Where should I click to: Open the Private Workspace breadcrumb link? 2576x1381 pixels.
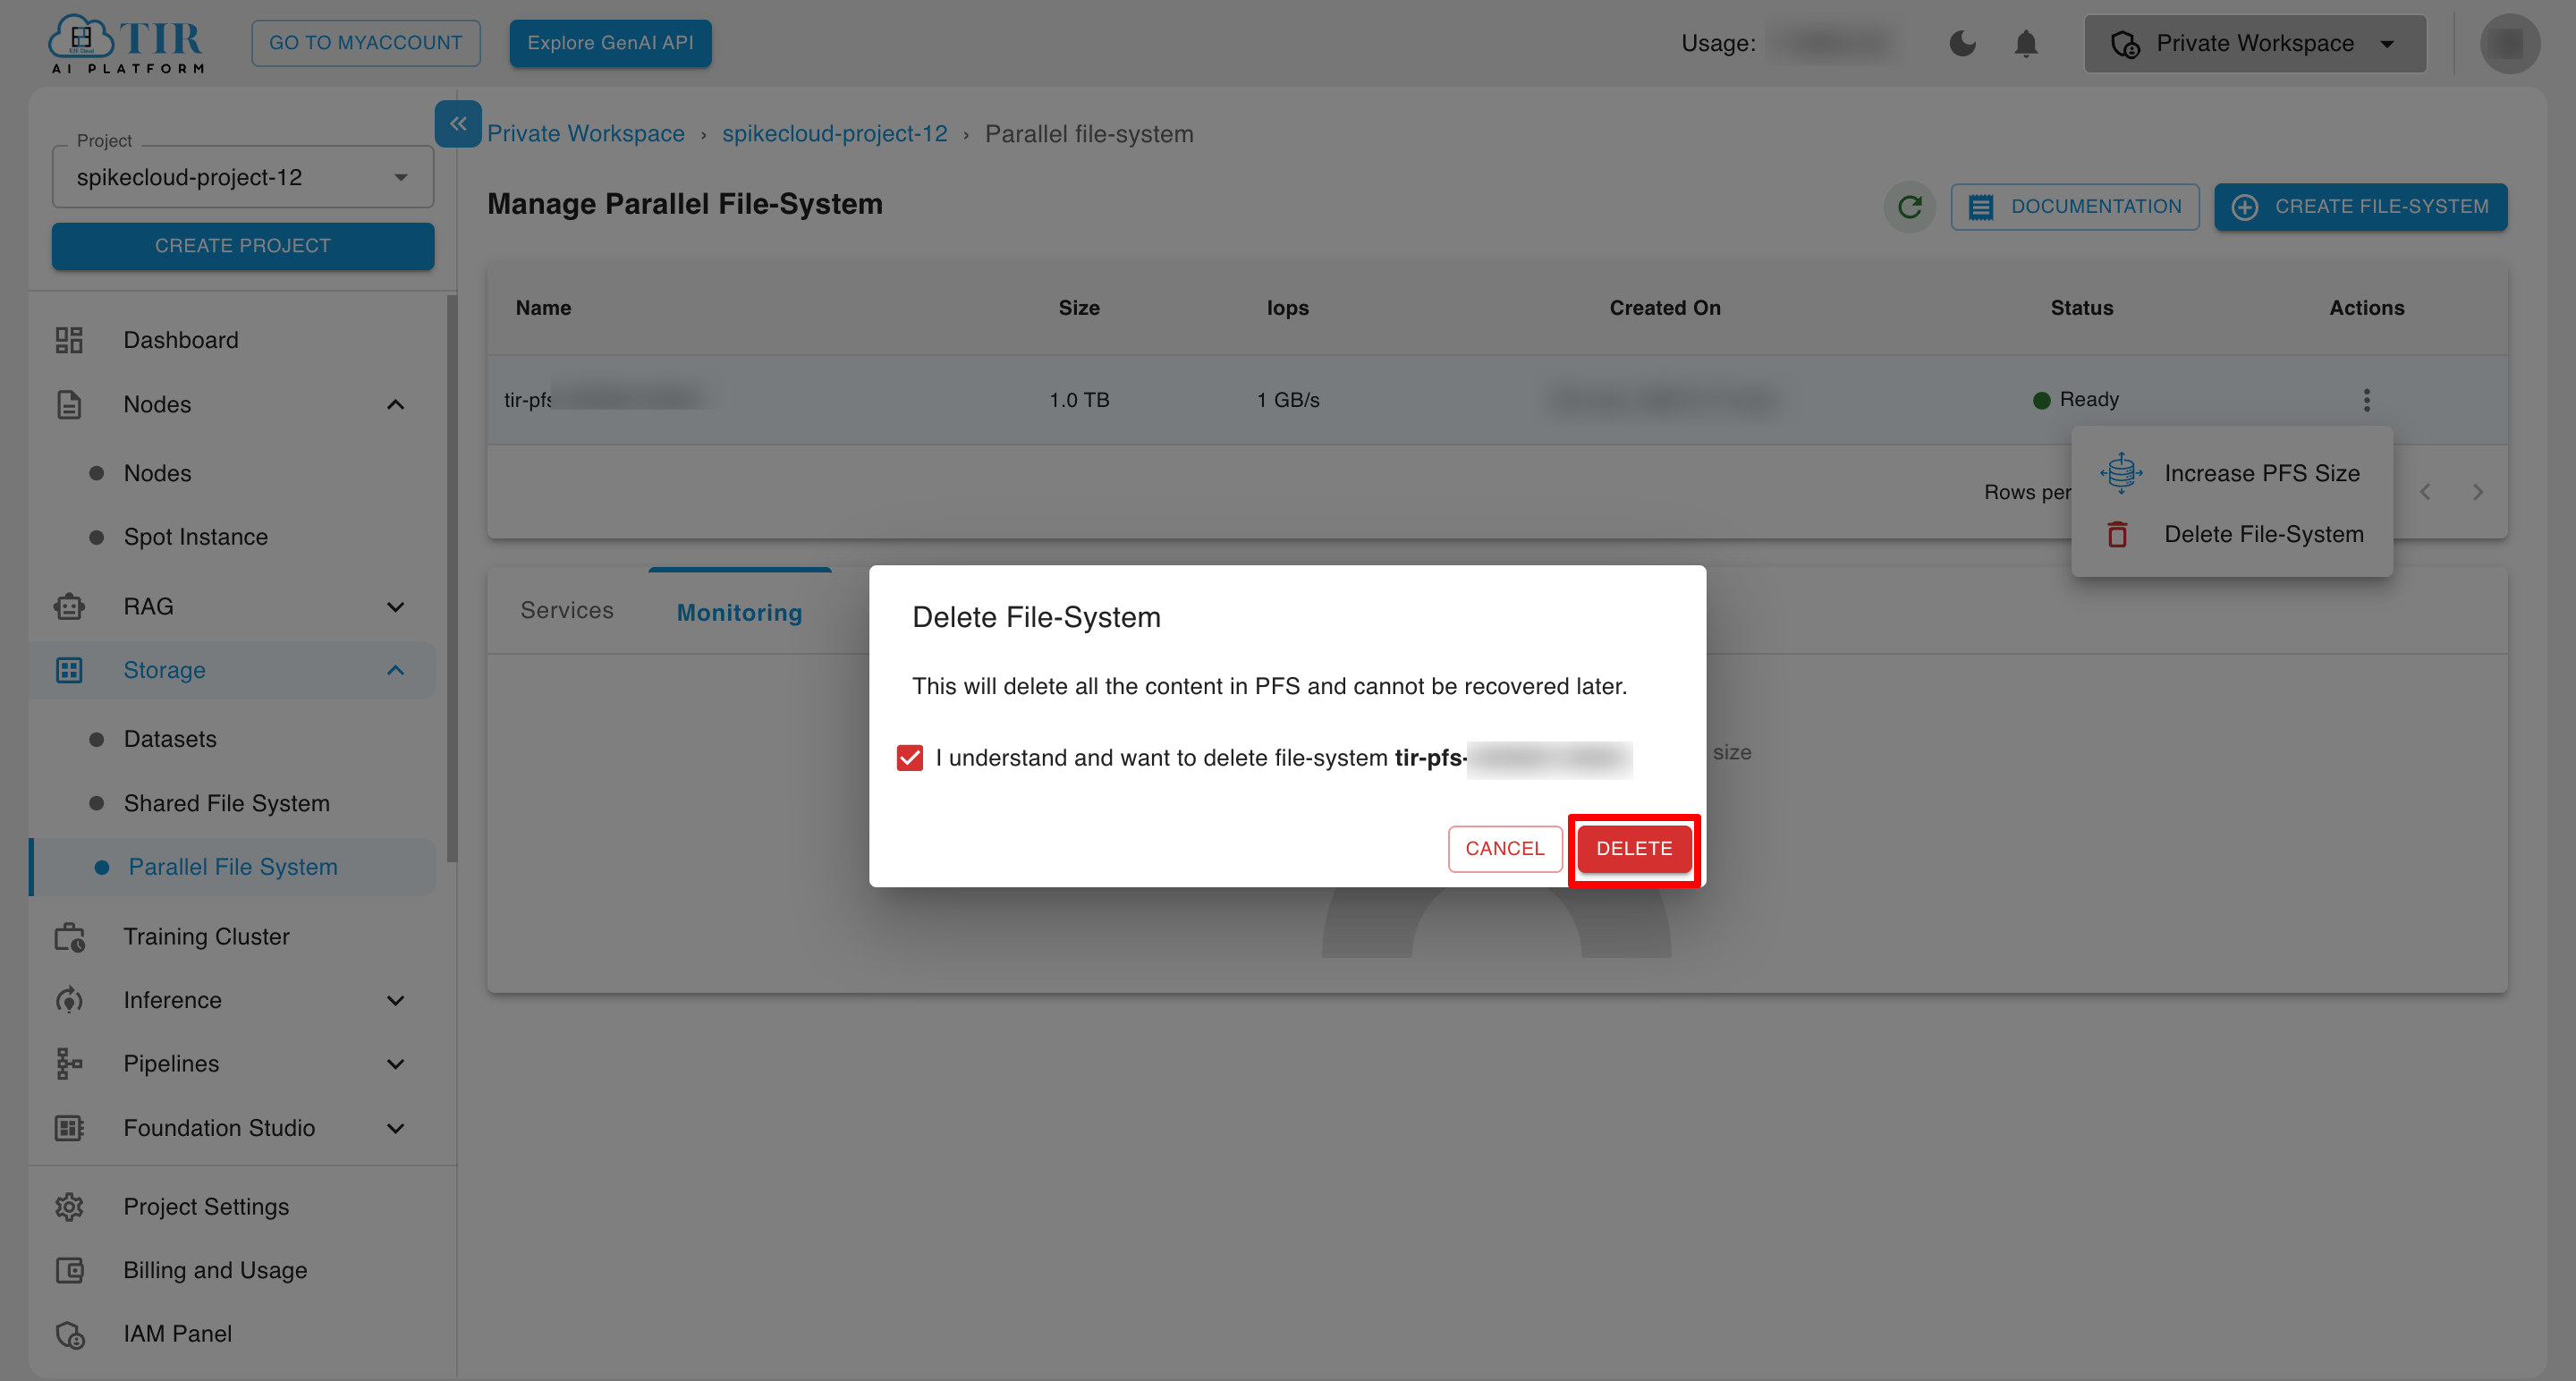pyautogui.click(x=586, y=133)
